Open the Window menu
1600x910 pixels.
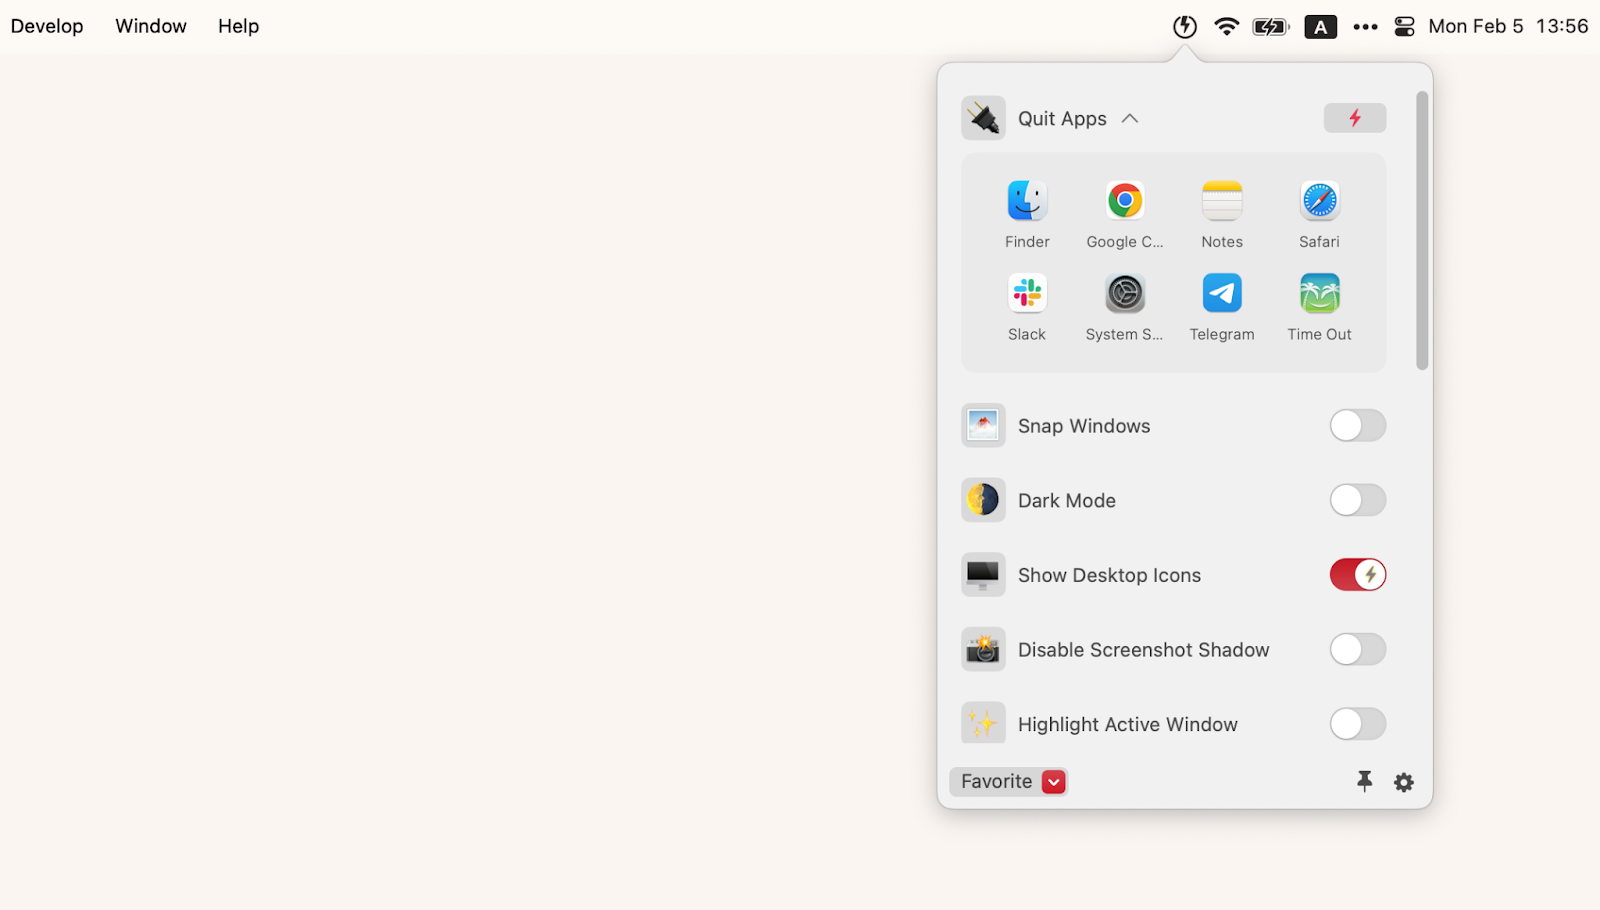coord(150,26)
